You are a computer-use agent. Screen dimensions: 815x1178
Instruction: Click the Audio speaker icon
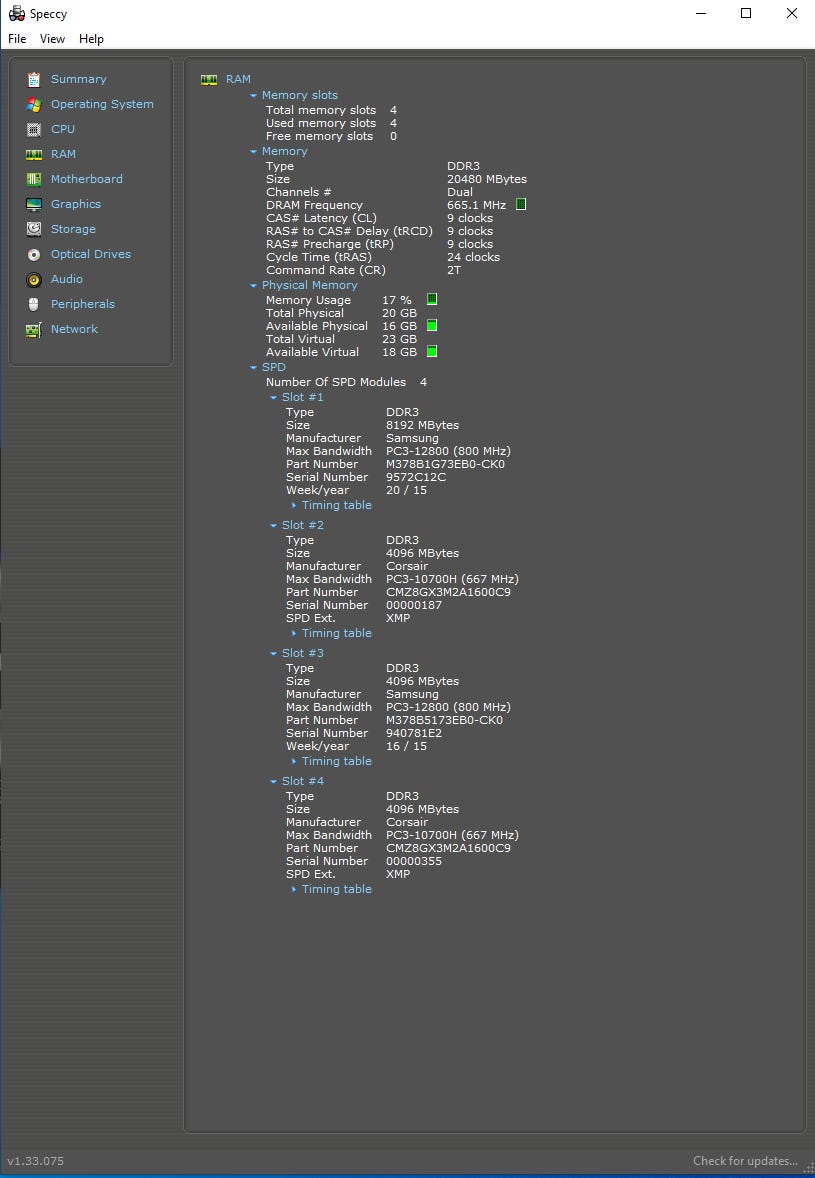[x=34, y=279]
